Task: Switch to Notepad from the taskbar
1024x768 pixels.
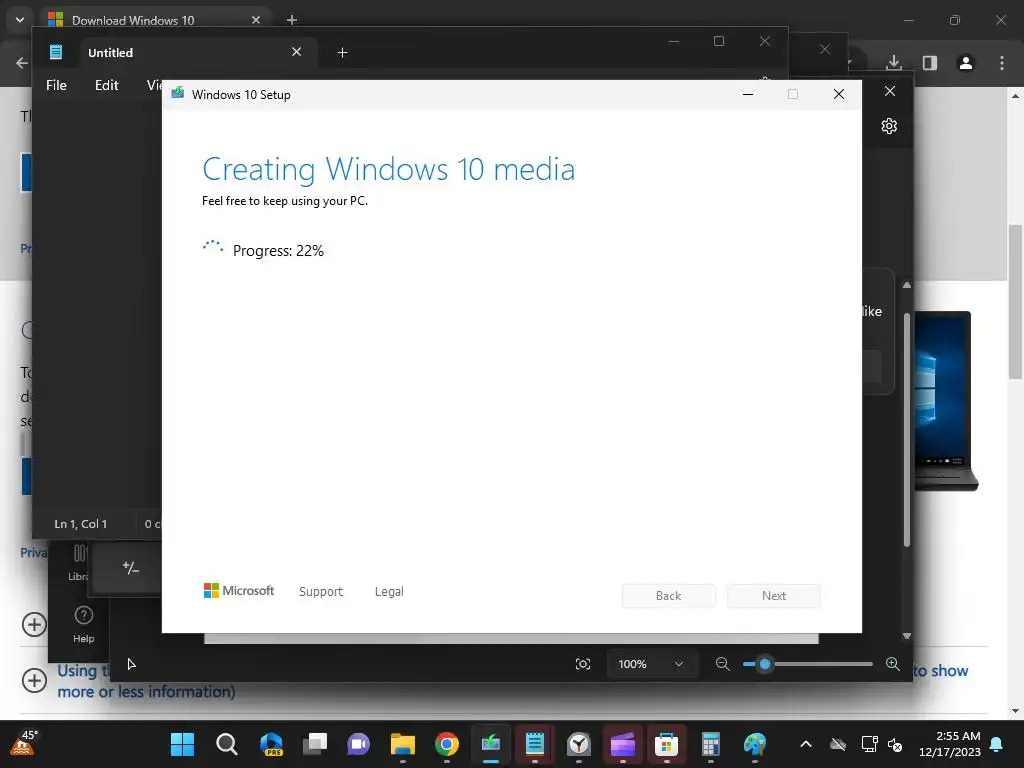Action: coord(535,744)
